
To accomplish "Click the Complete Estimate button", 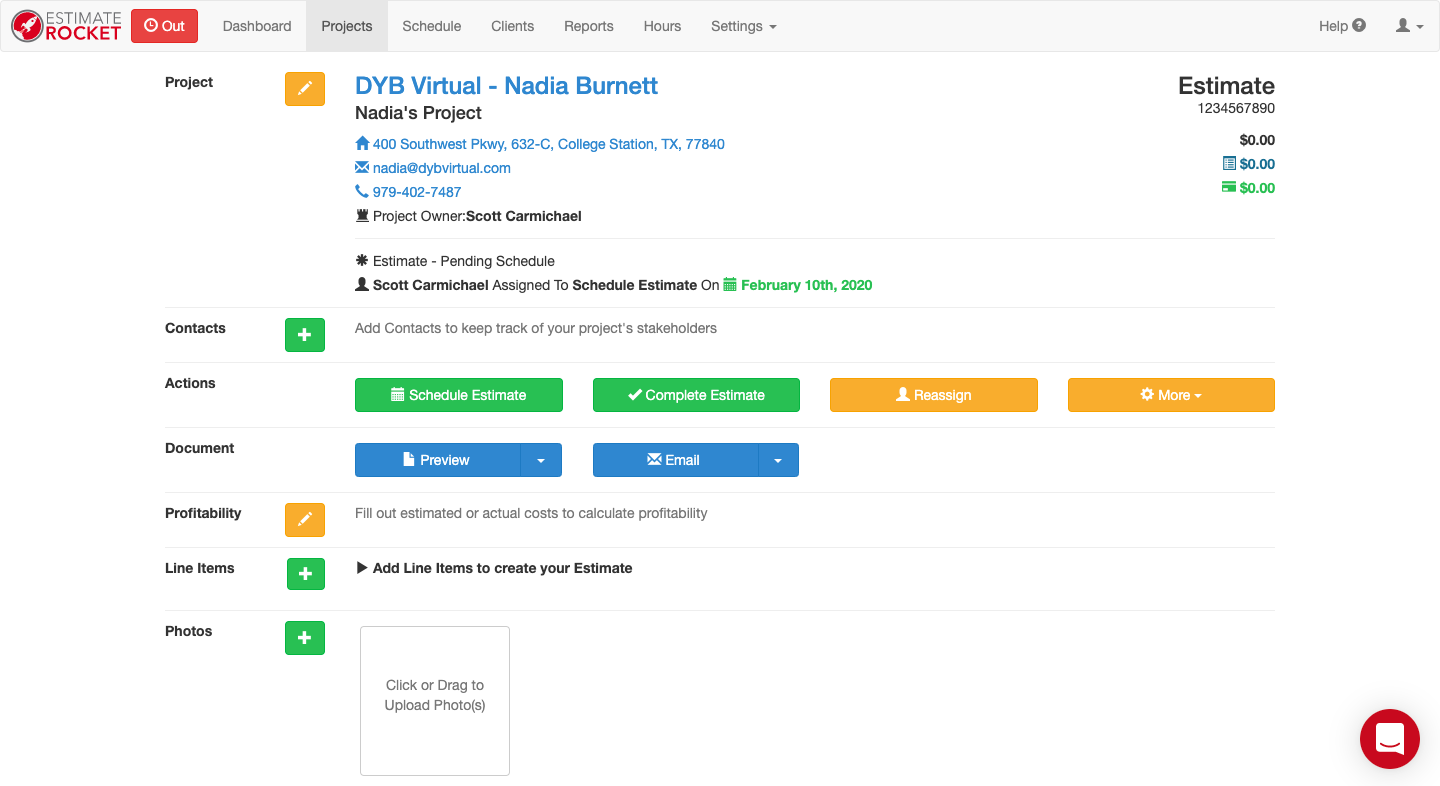I will 696,395.
